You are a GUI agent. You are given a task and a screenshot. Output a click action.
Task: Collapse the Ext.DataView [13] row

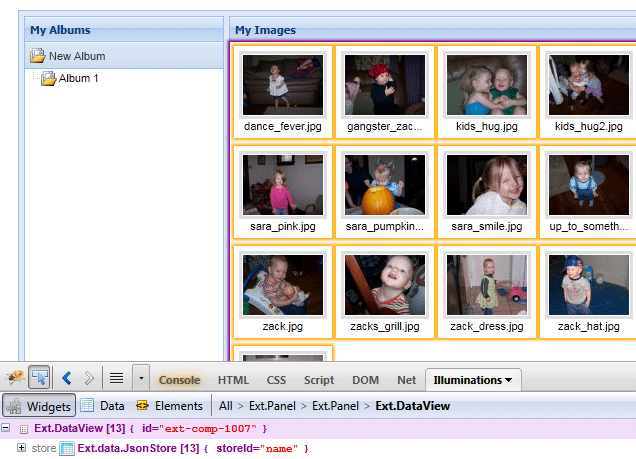tap(6, 427)
